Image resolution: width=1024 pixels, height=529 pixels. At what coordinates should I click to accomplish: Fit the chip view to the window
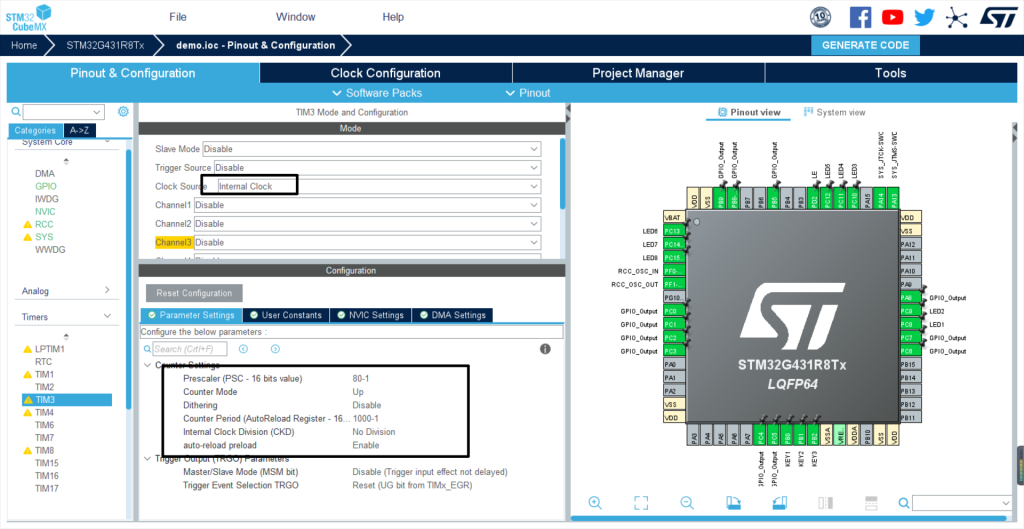641,503
